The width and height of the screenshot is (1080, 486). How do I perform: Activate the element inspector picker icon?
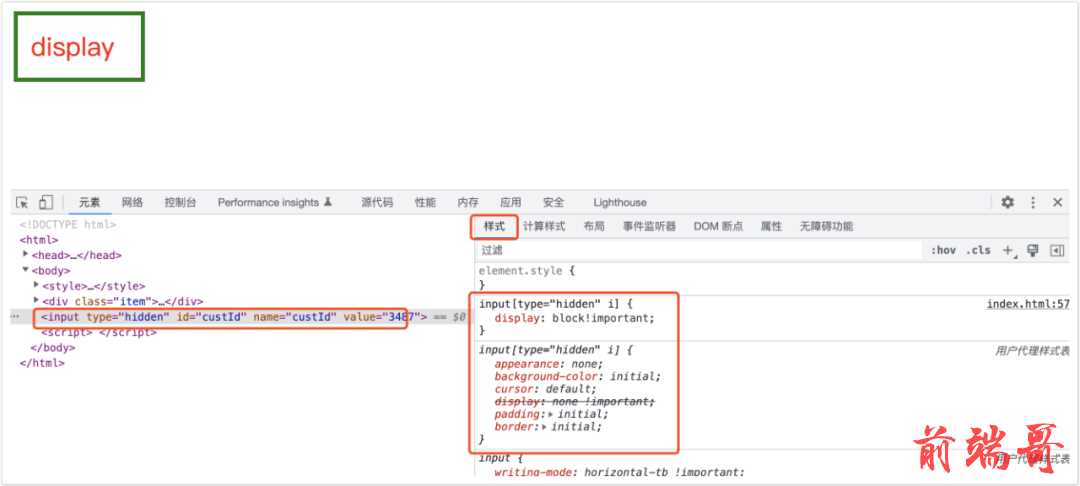pos(23,202)
